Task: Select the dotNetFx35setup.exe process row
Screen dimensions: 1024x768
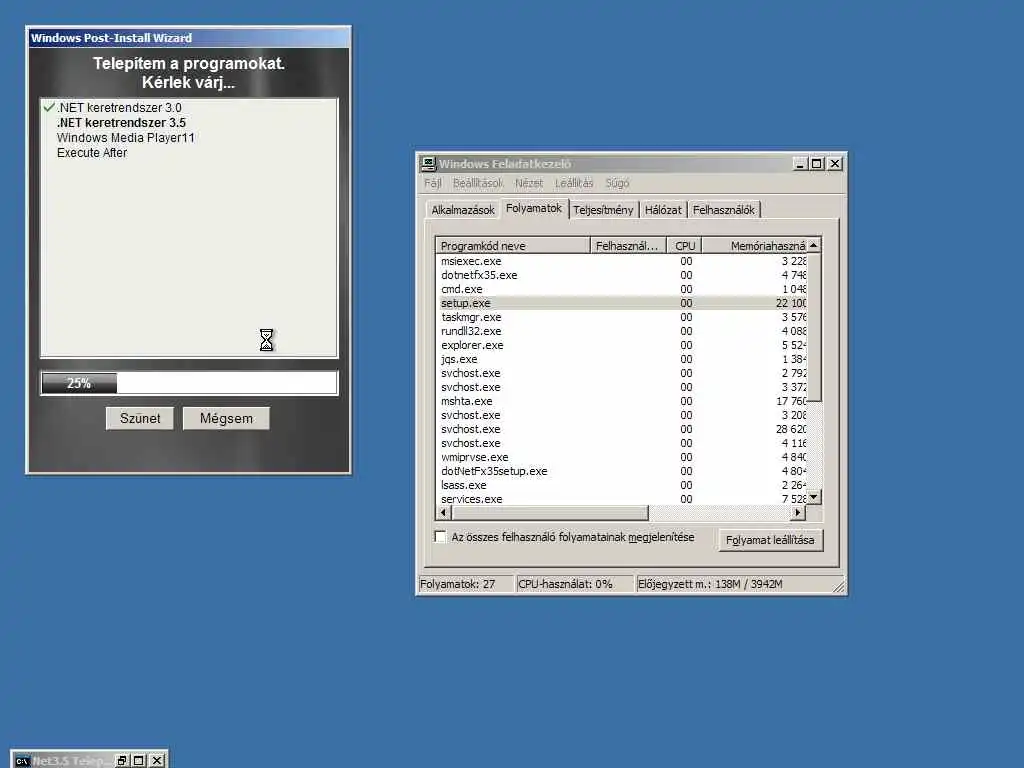Action: tap(621, 472)
